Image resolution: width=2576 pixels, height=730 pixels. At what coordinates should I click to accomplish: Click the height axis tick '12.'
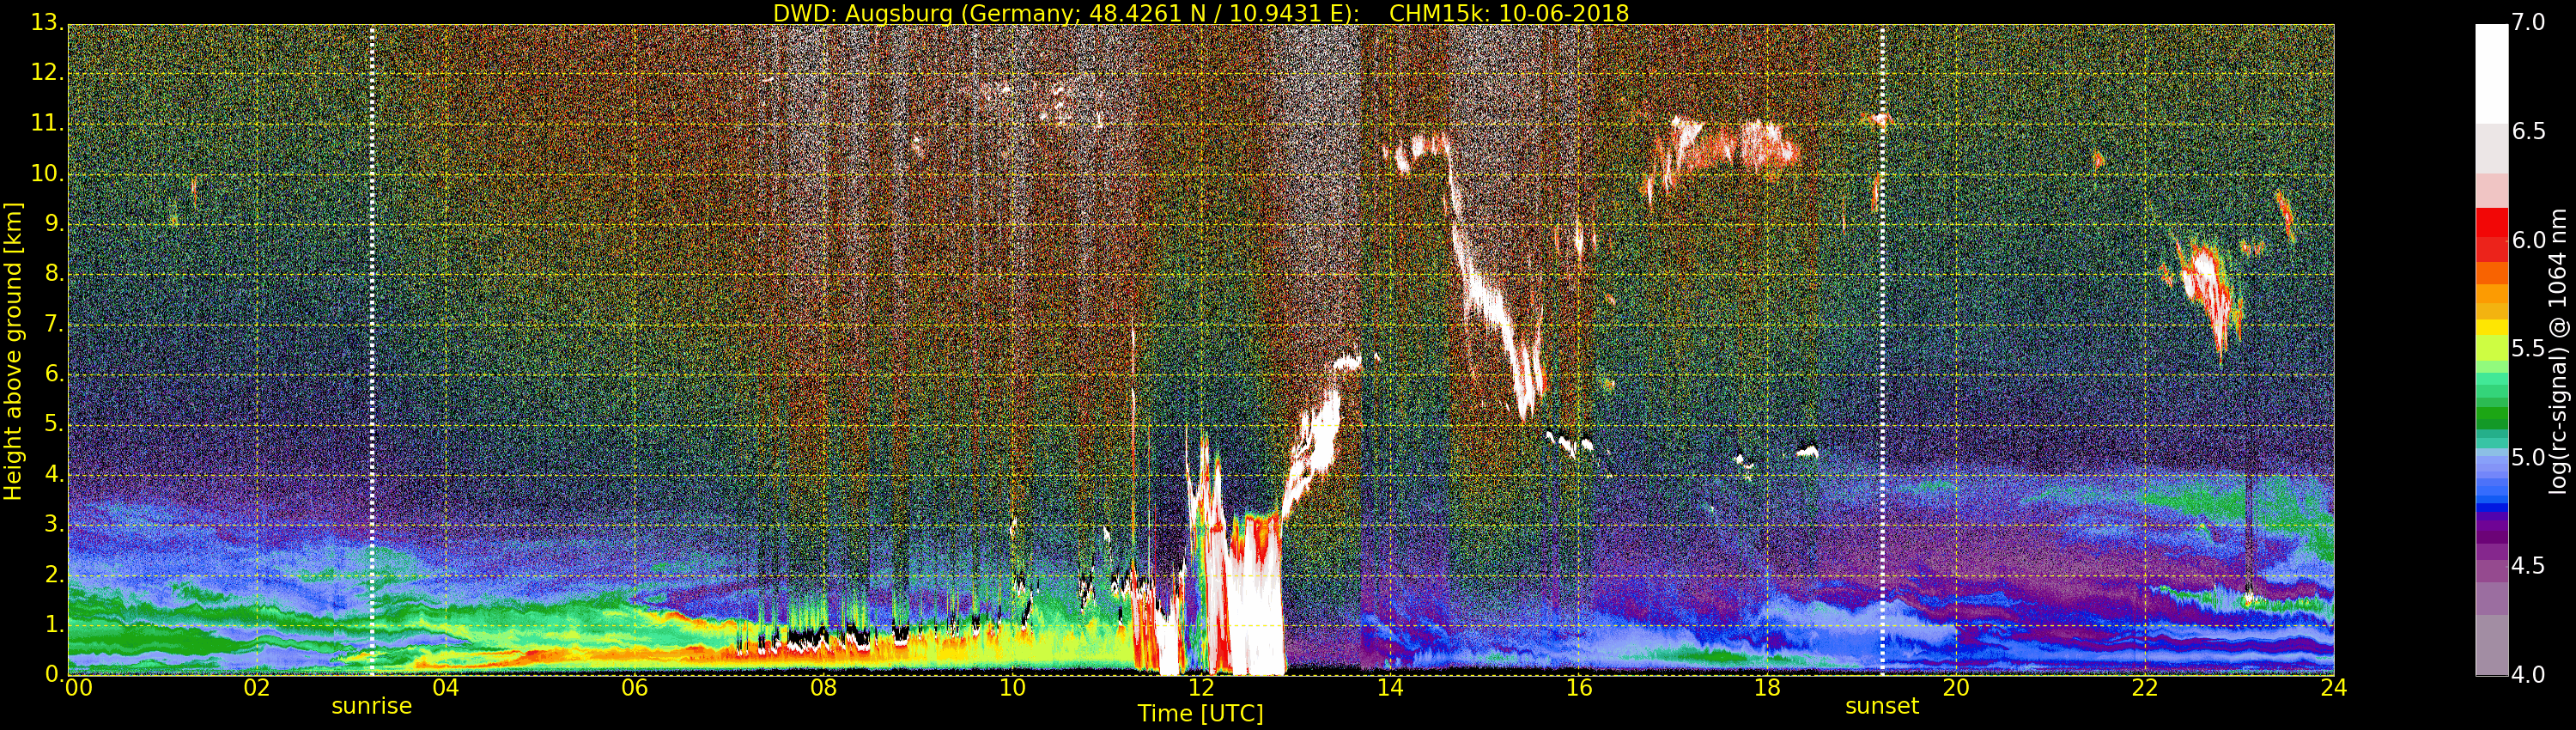tap(47, 73)
